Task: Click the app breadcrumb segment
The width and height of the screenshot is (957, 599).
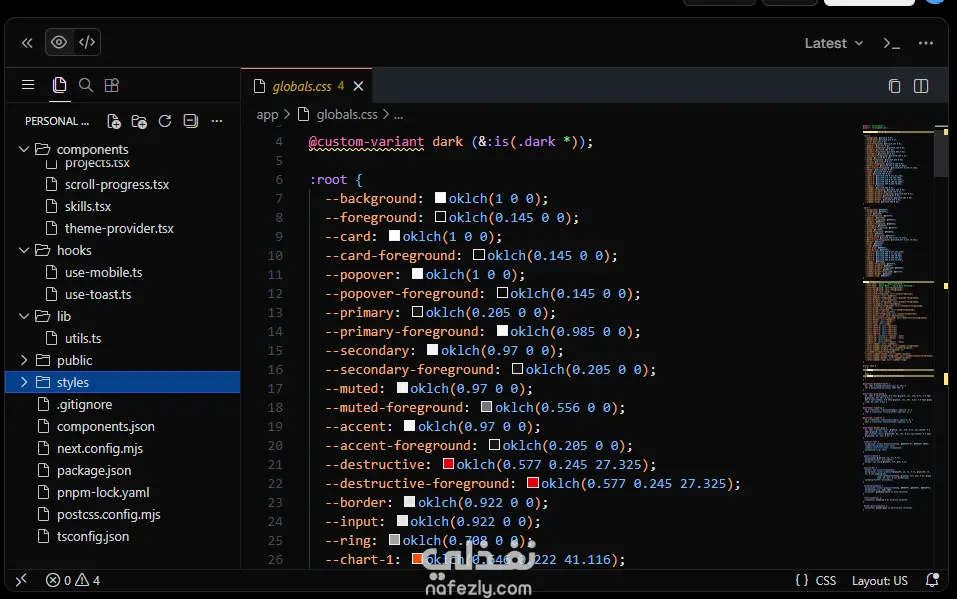Action: click(x=267, y=114)
